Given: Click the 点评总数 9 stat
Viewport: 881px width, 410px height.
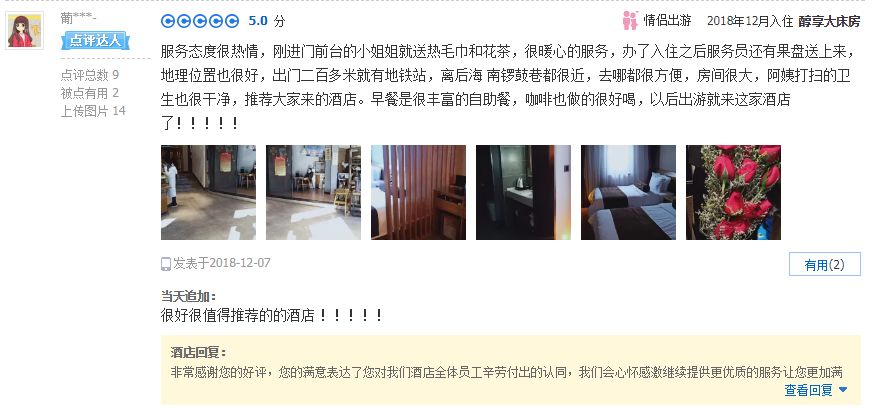Looking at the screenshot, I should 90,75.
